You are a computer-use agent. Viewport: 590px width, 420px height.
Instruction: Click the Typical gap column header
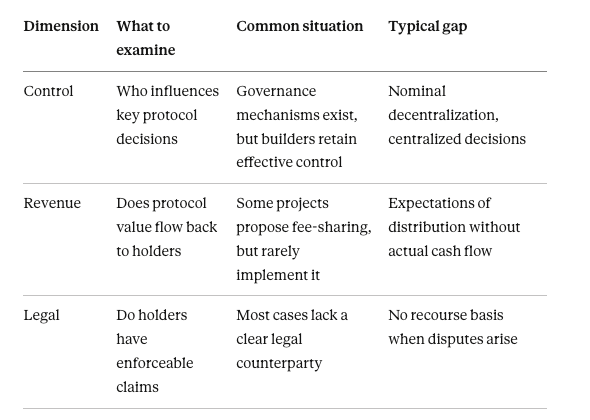click(x=427, y=27)
